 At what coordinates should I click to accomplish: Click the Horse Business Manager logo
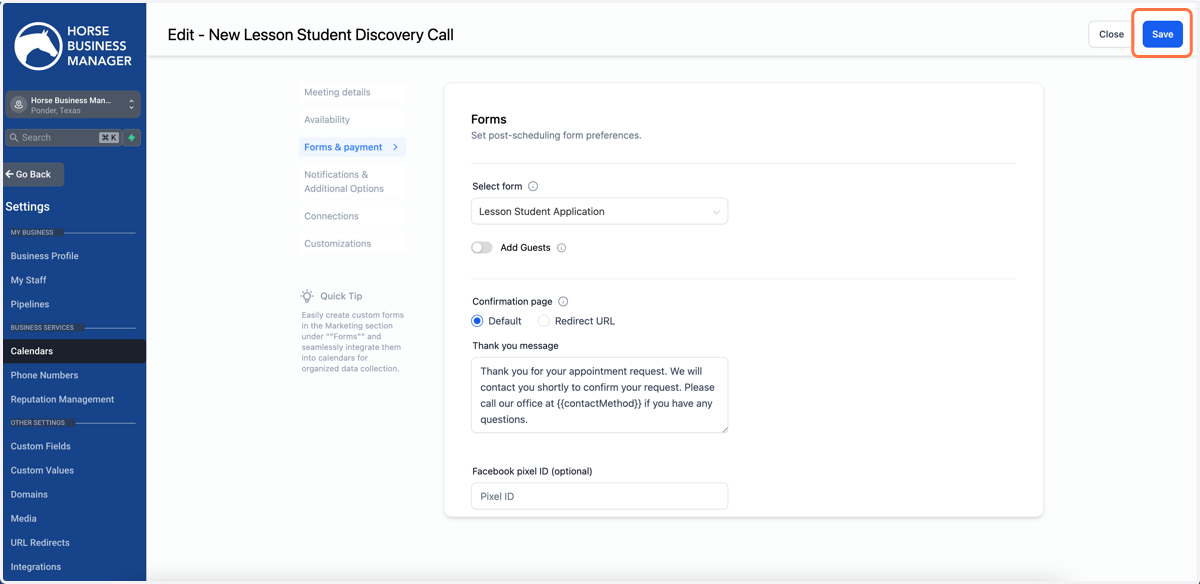[73, 46]
